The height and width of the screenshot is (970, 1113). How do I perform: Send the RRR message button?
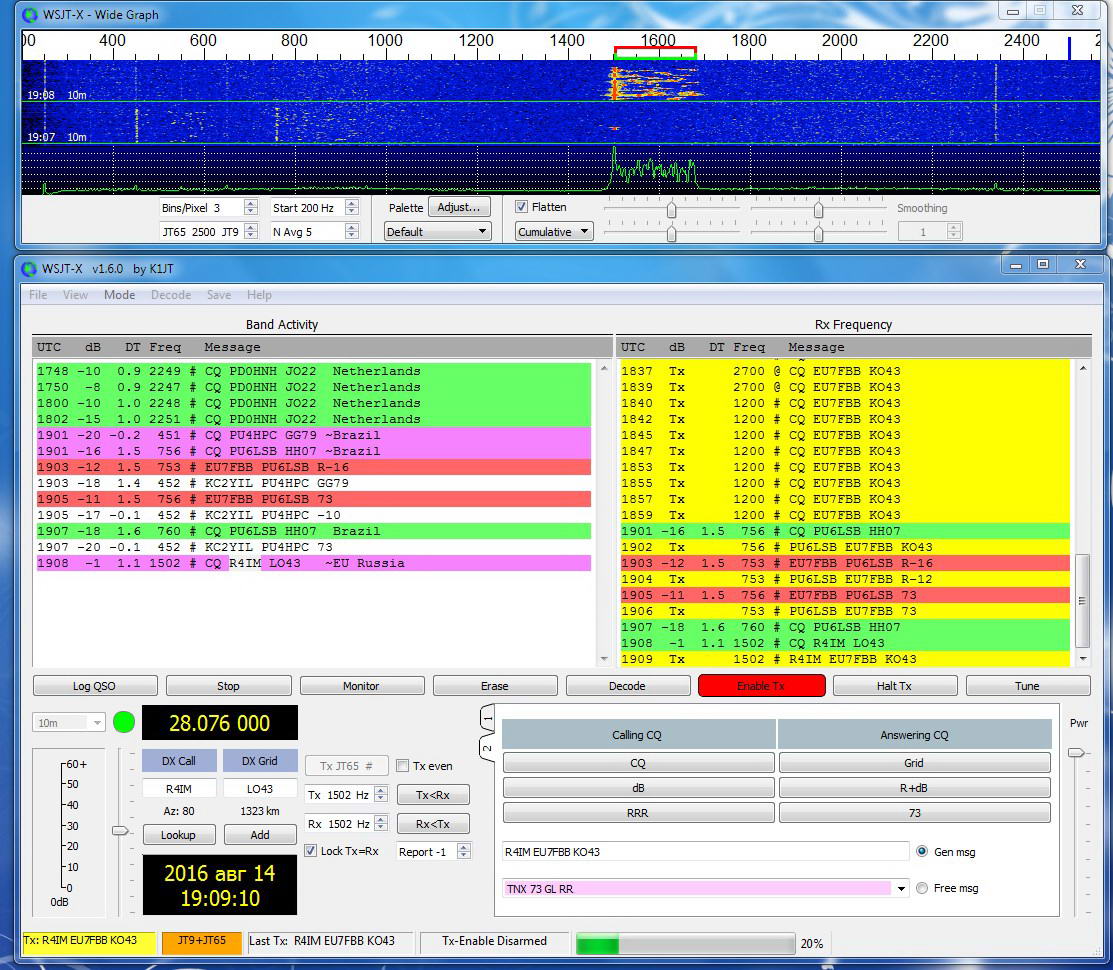637,812
